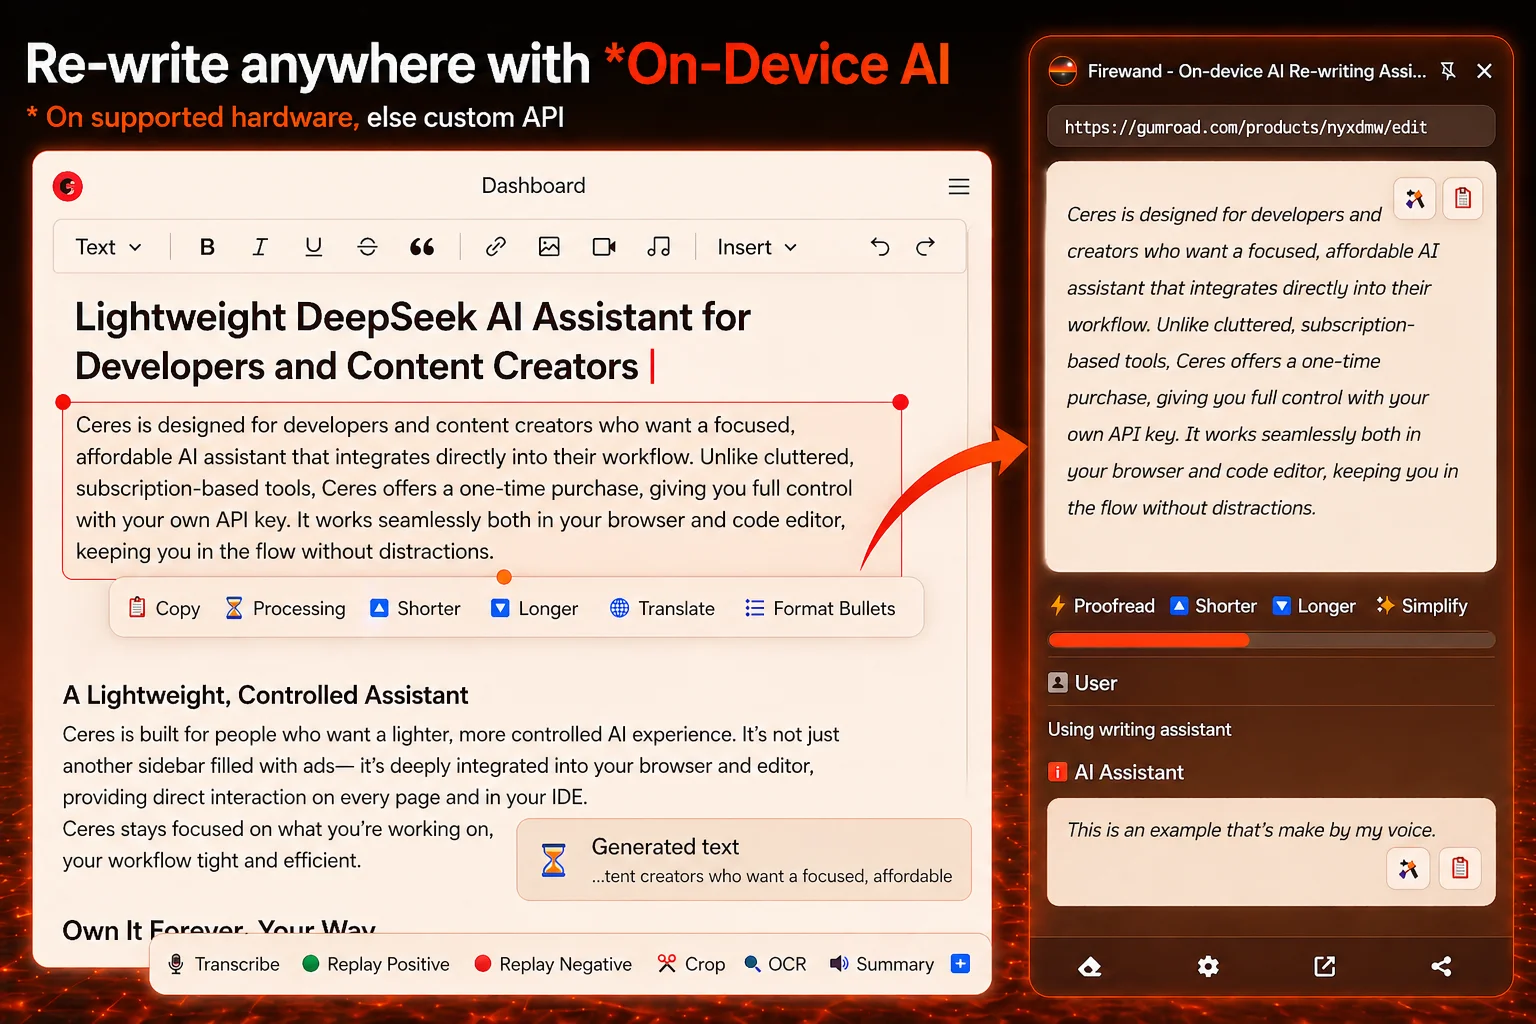Screen dimensions: 1536x1024
Task: Pin the Firewand assistant window
Action: click(x=1448, y=71)
